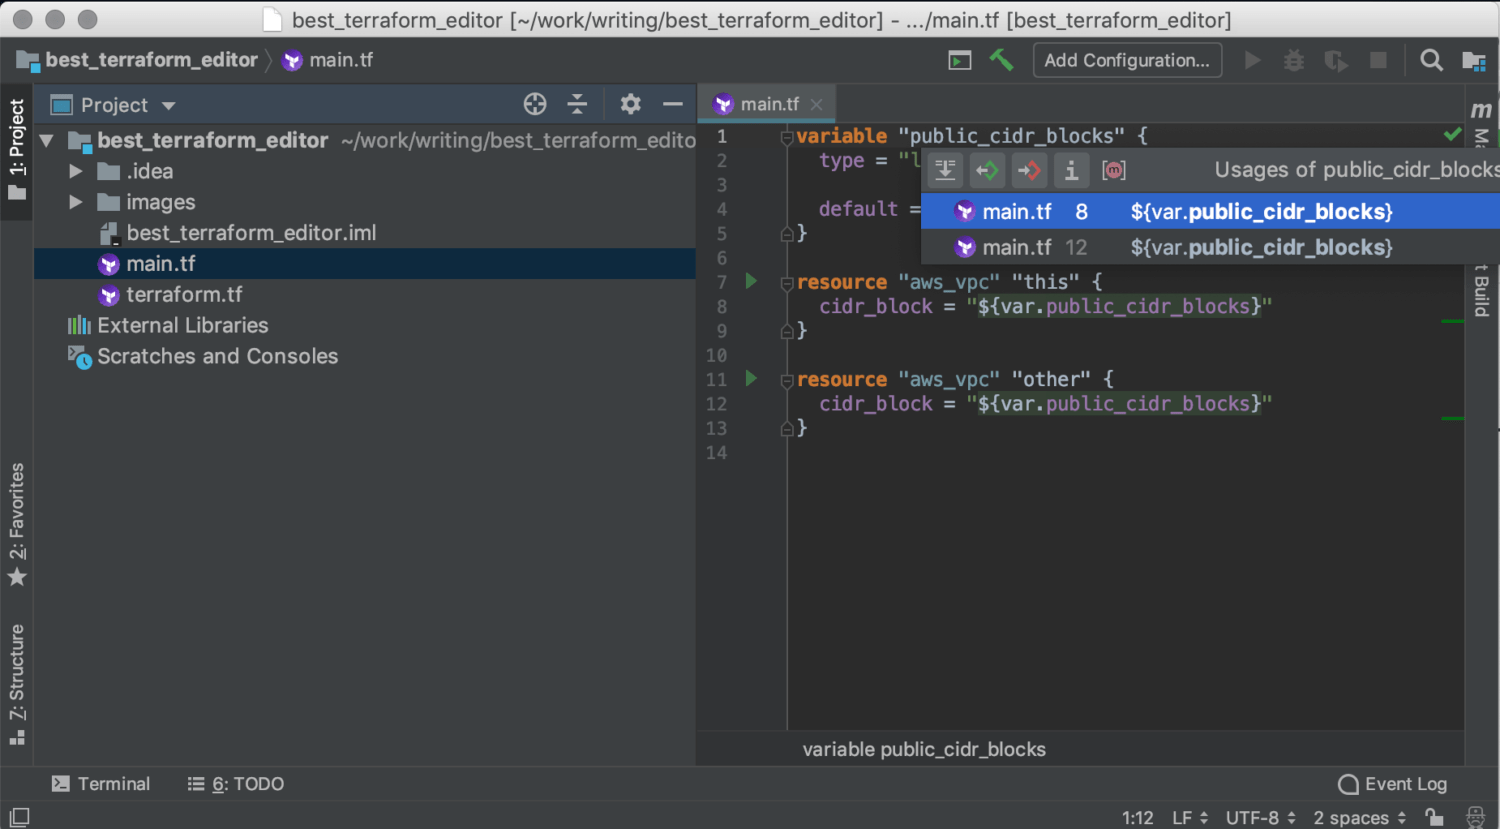Click cidr_block on line 8

(x=876, y=306)
